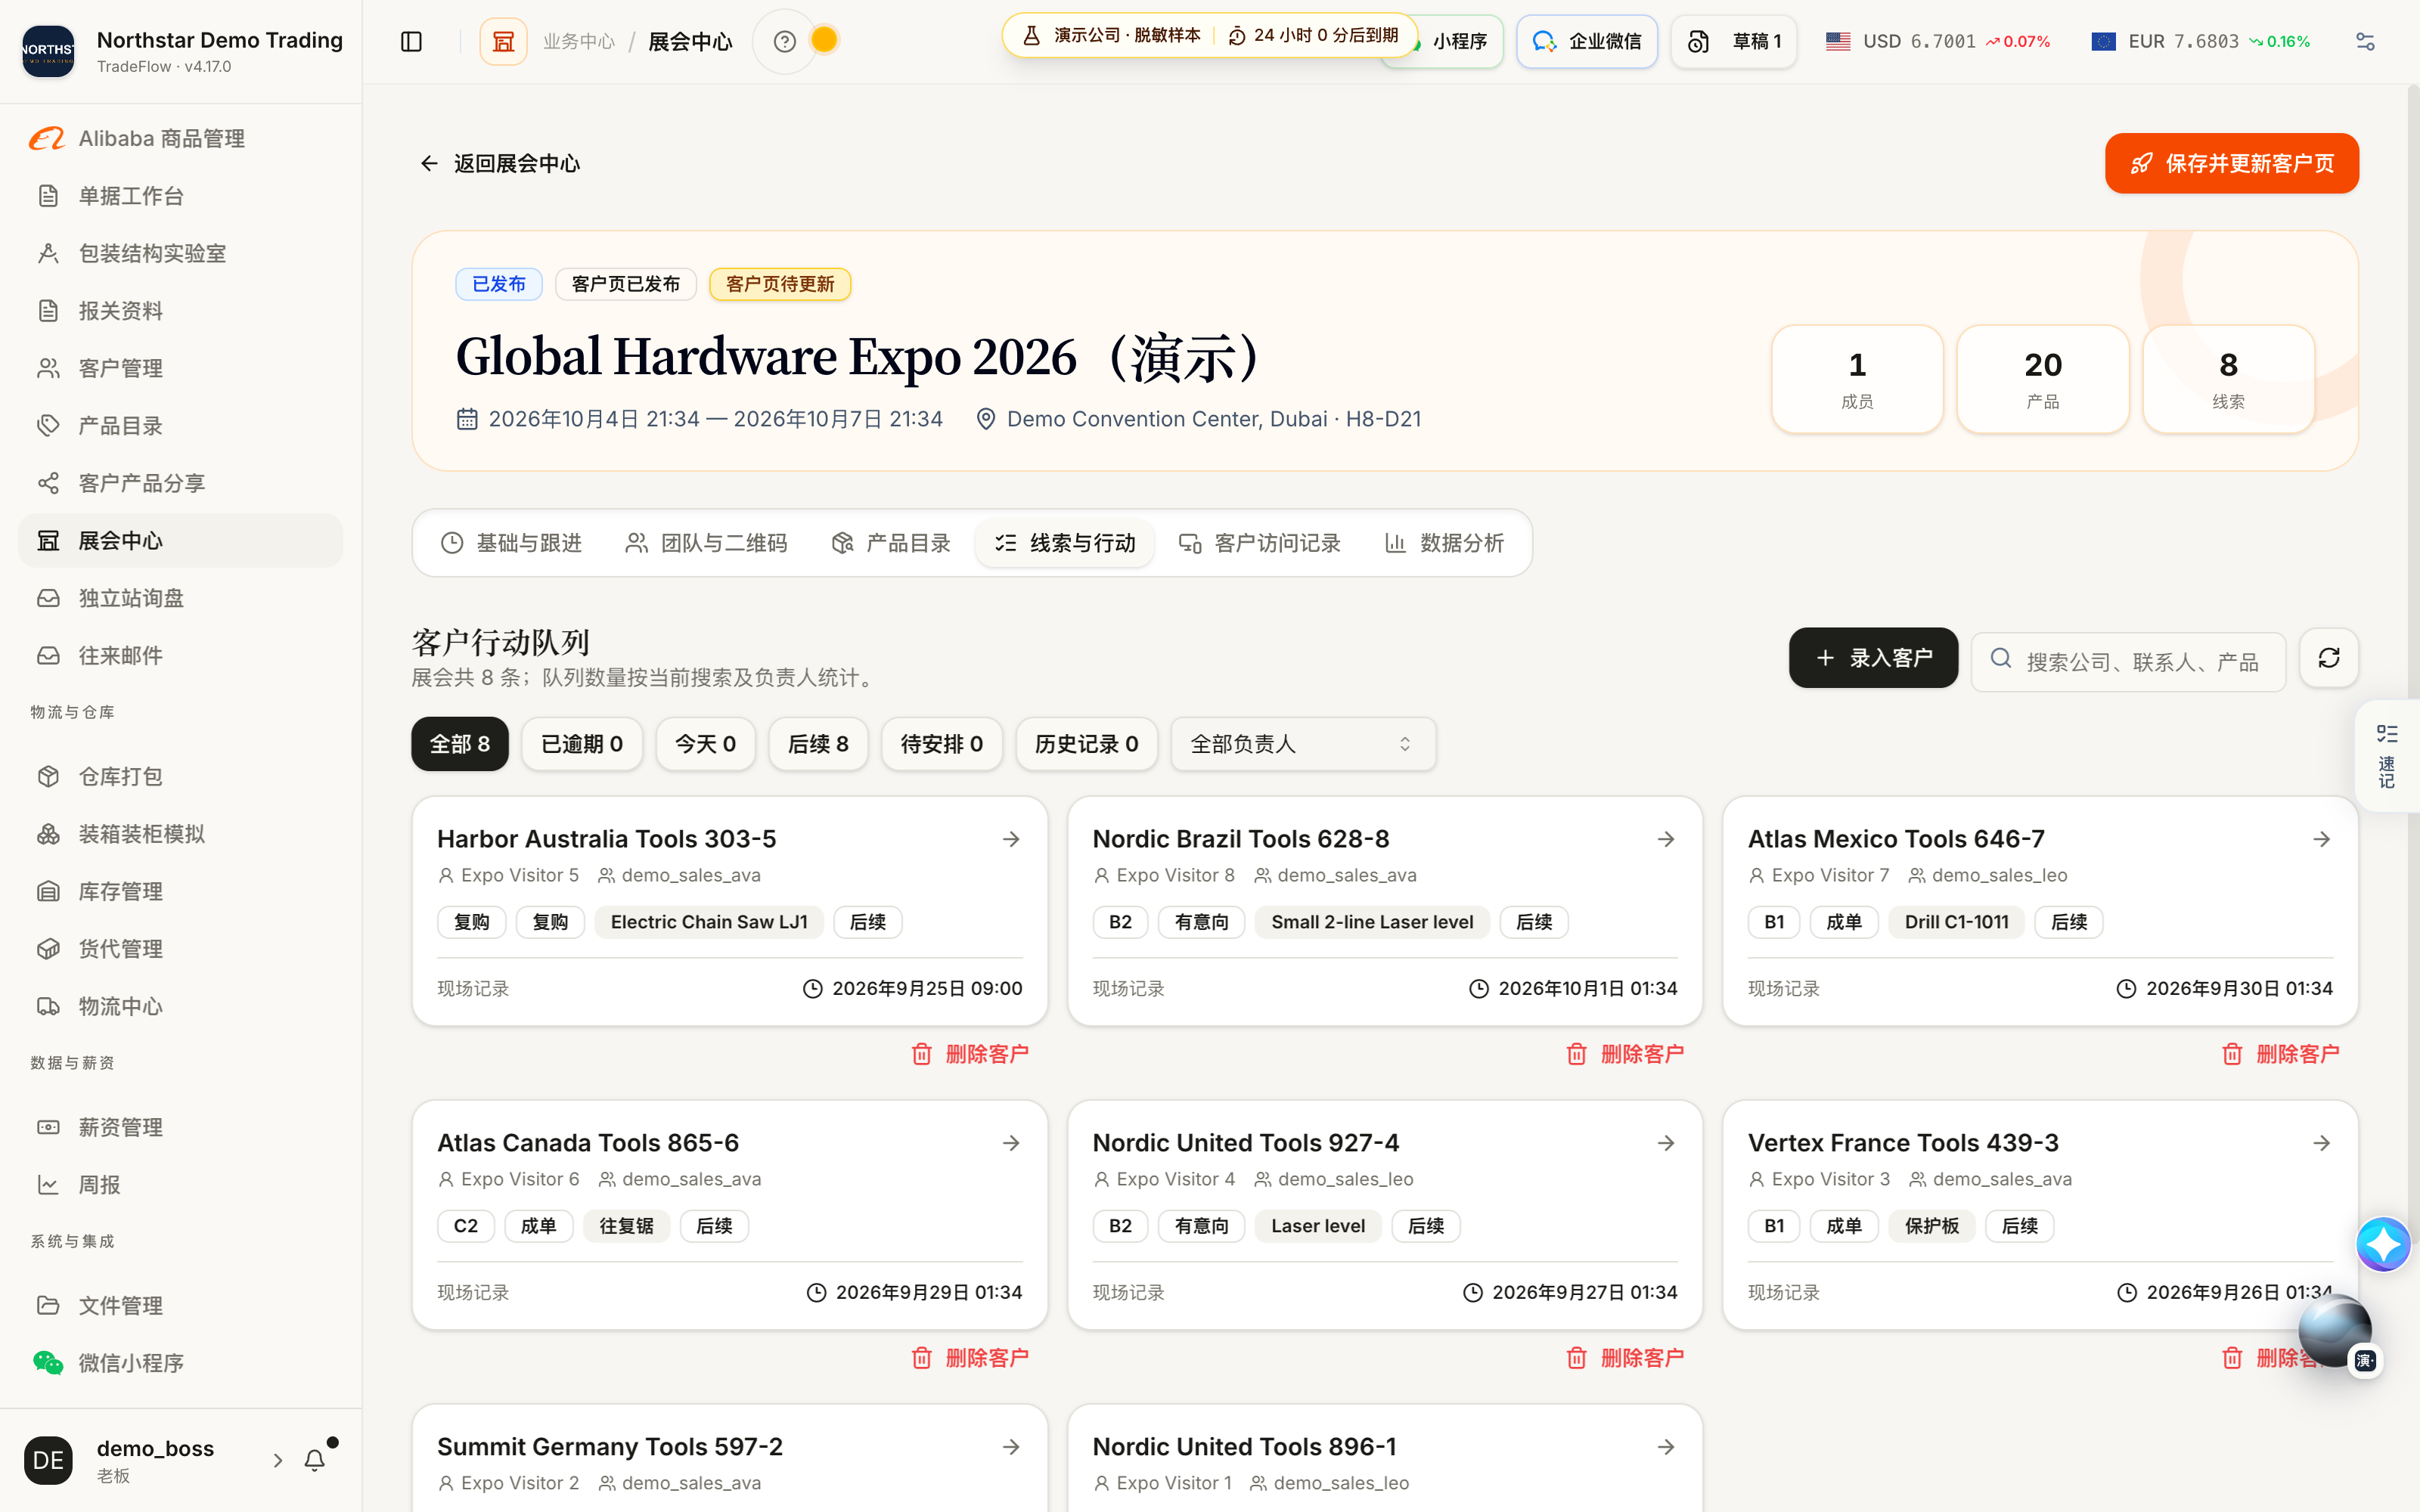Screen dimensions: 2420x1512
Task: Open Atlas Mexico Tools 646-7 arrow
Action: point(2322,839)
